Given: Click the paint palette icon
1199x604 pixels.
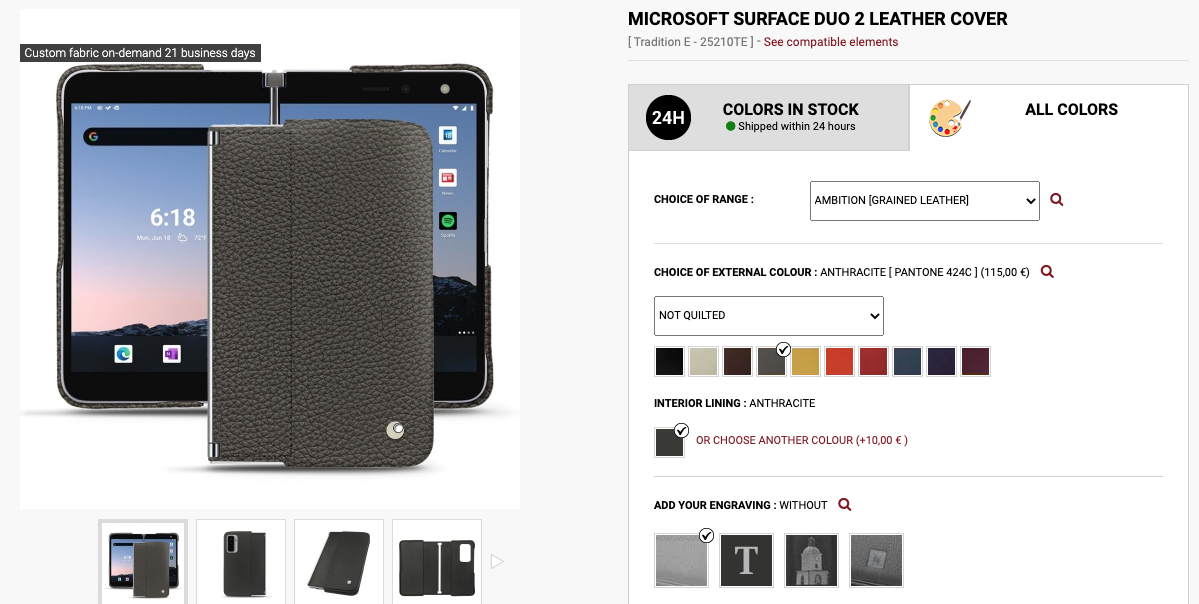Looking at the screenshot, I should click(949, 118).
